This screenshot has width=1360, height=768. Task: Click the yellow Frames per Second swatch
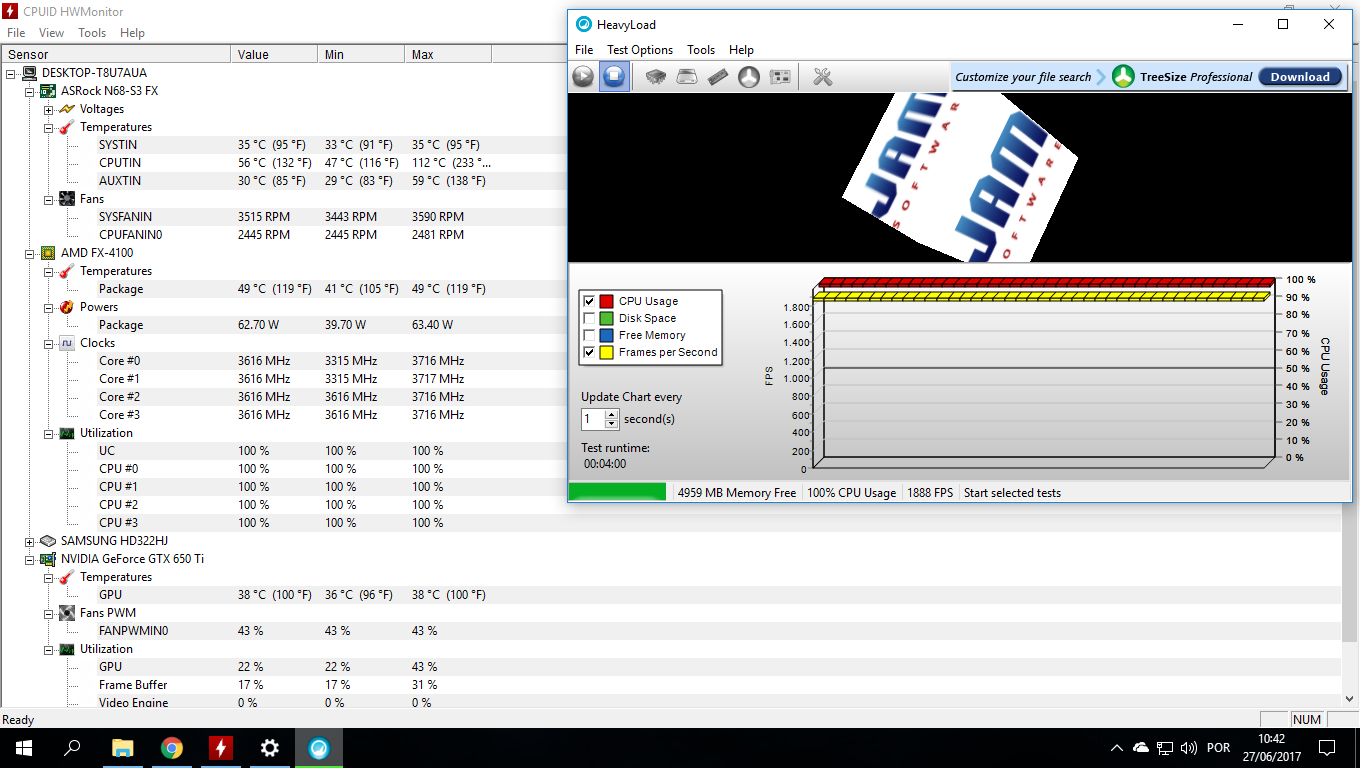point(606,352)
